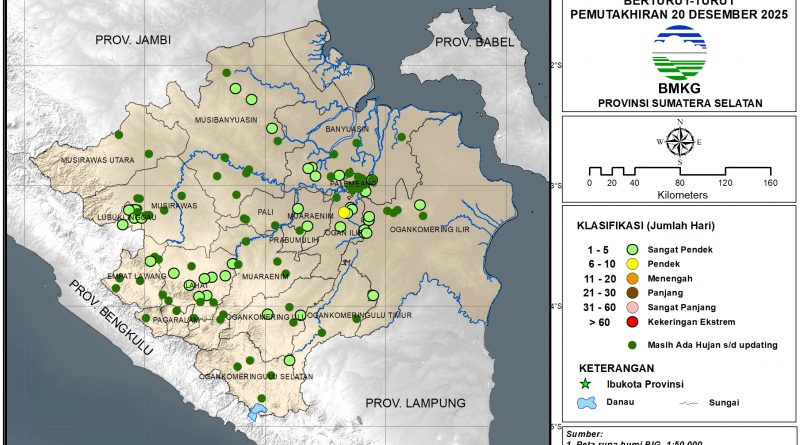Click the small dark green Masih Ada Hujan dot
This screenshot has height=445, width=800.
point(632,344)
